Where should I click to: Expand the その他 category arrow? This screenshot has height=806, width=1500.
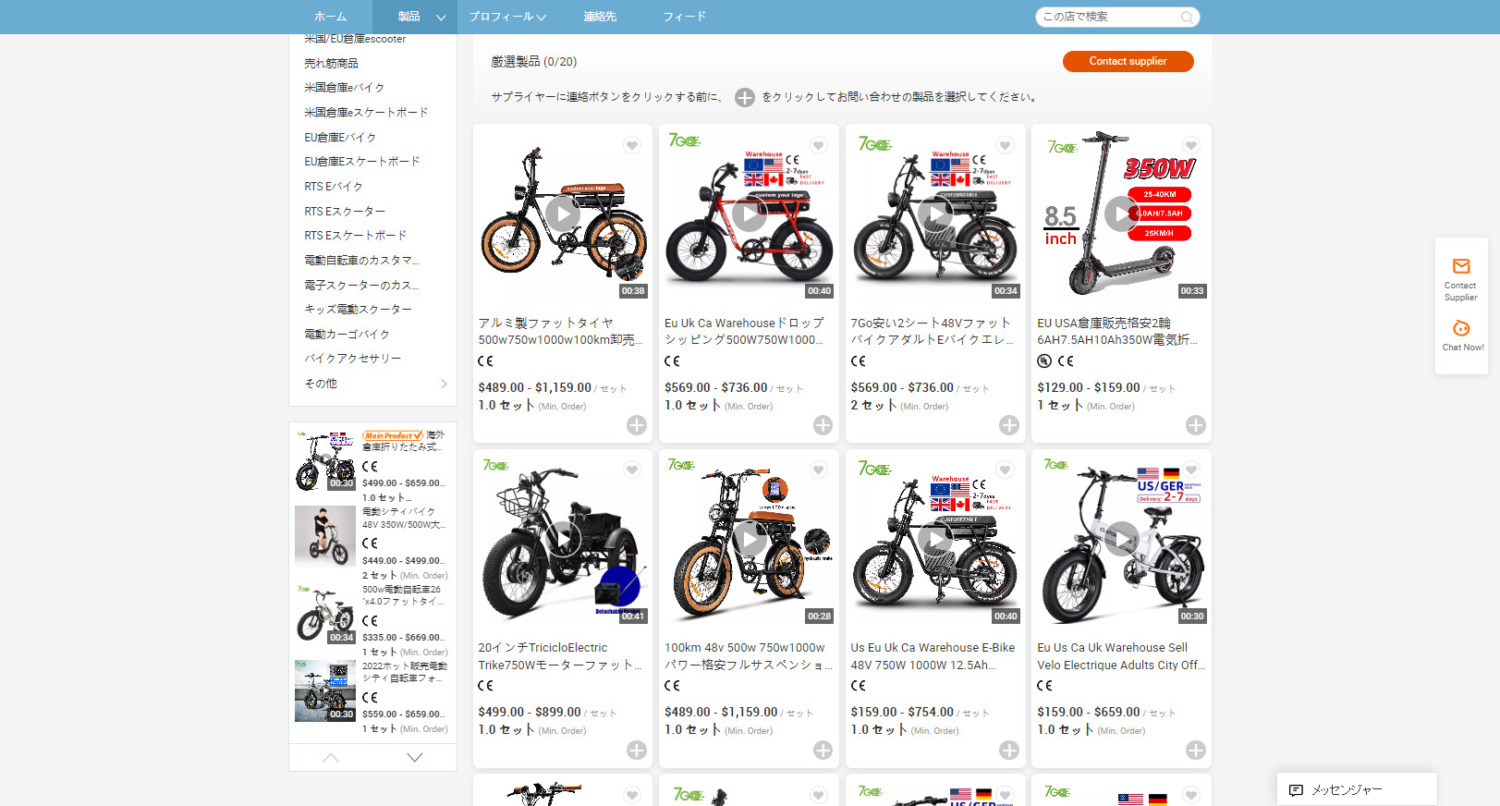tap(444, 384)
